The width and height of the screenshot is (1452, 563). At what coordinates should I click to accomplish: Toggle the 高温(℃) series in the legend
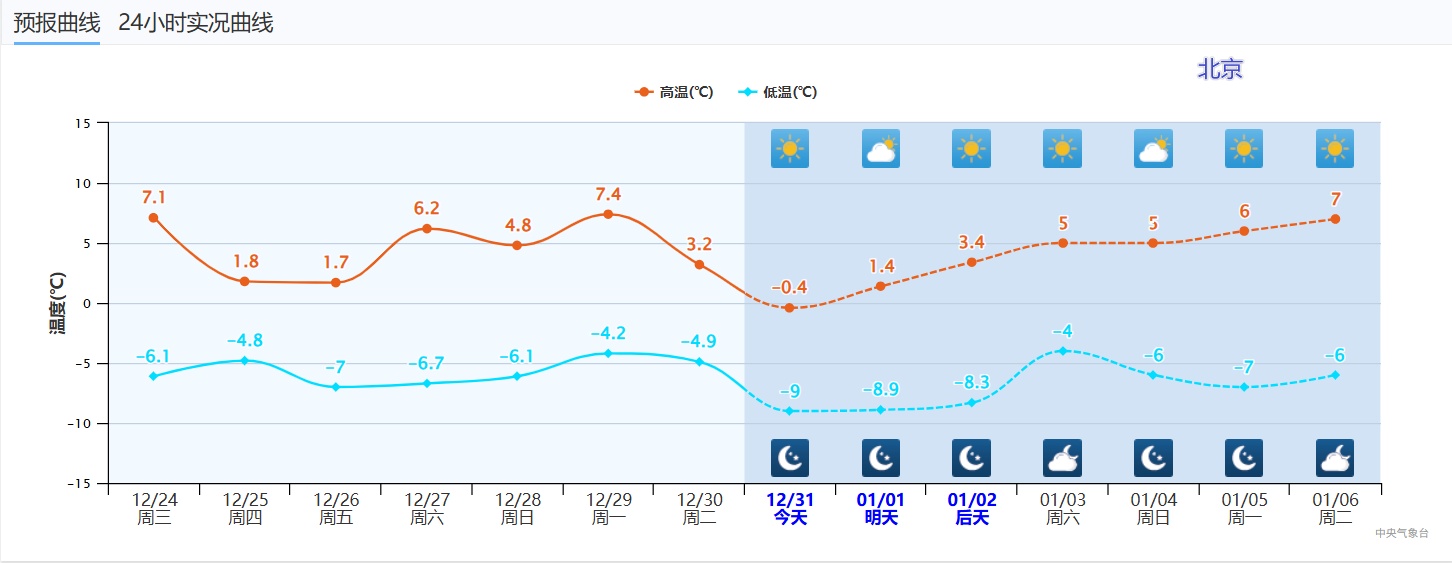674,92
